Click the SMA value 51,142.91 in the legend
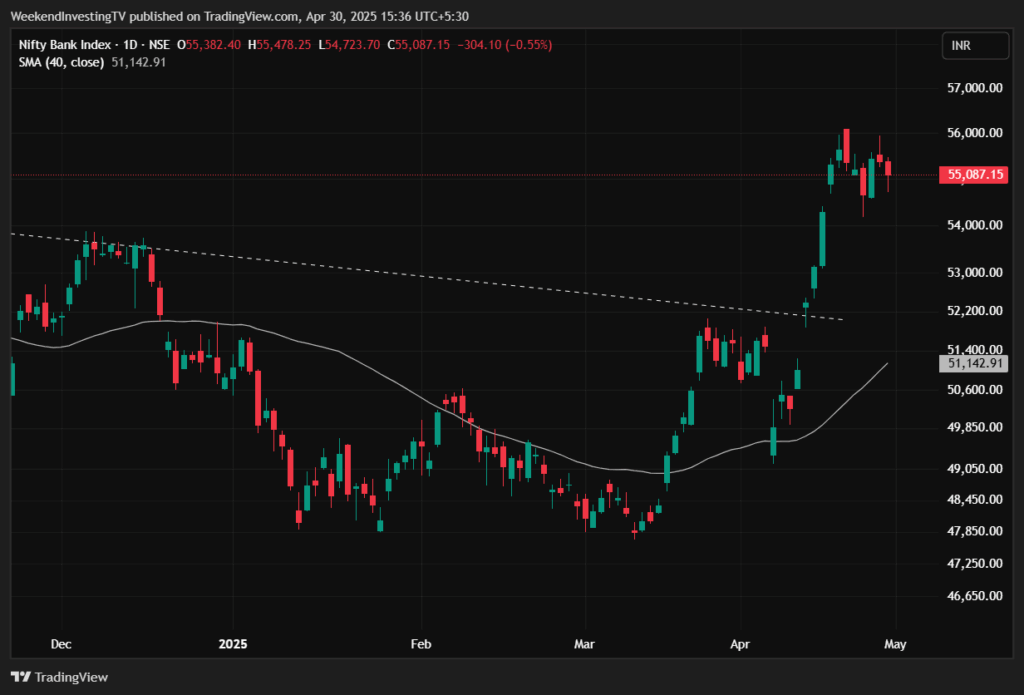 coord(138,63)
